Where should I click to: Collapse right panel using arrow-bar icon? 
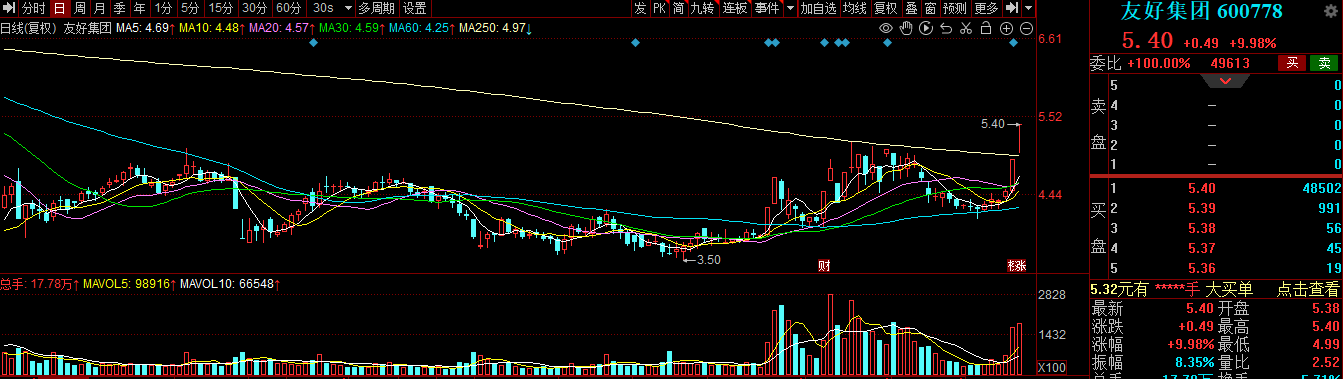coord(1012,8)
